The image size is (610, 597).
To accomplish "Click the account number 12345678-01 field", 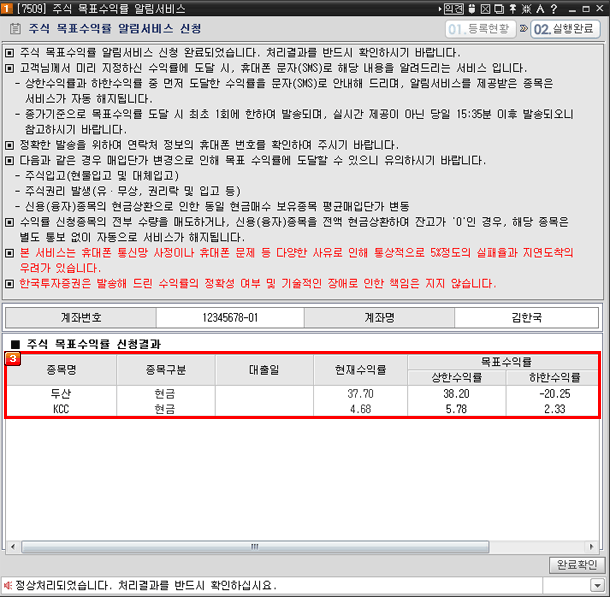I will click(230, 318).
